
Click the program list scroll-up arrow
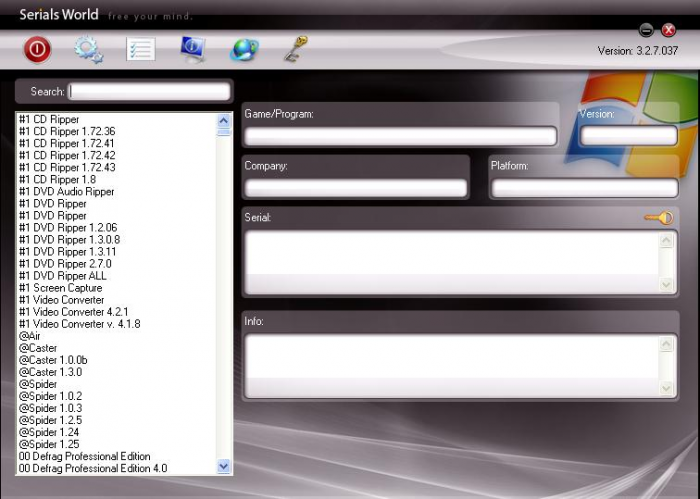[224, 121]
